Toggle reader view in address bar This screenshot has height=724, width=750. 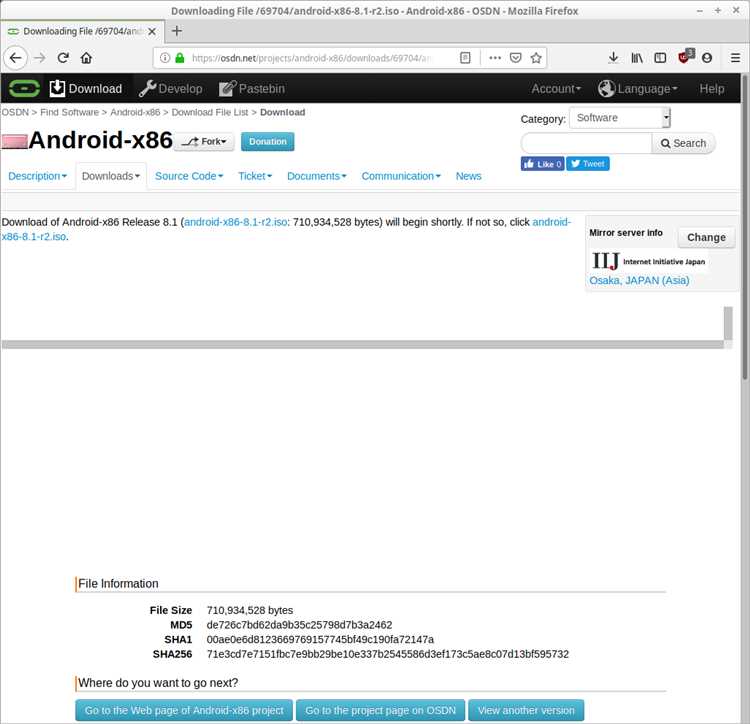[465, 58]
